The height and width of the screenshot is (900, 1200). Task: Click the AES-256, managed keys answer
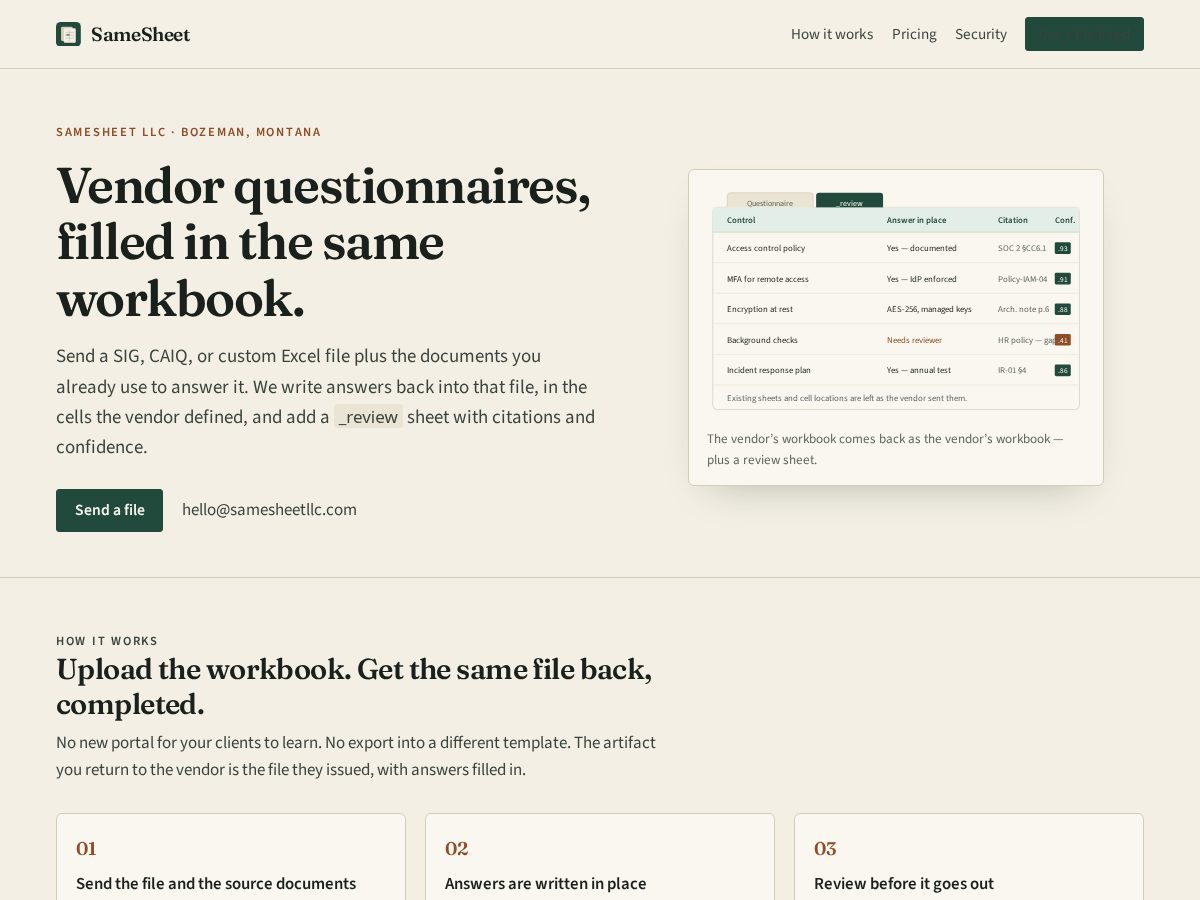(x=929, y=309)
